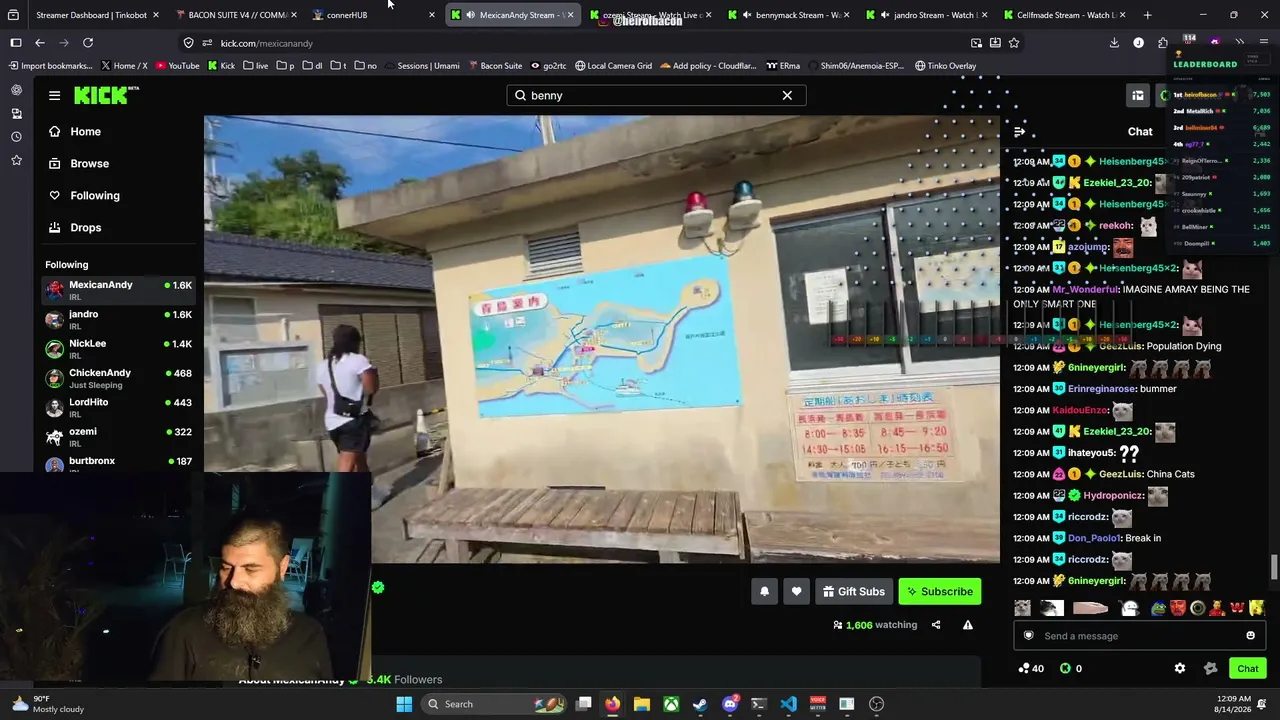Screen dimensions: 1280x720
Task: Expand the 'dl' bookmarks folder
Action: [x=312, y=66]
